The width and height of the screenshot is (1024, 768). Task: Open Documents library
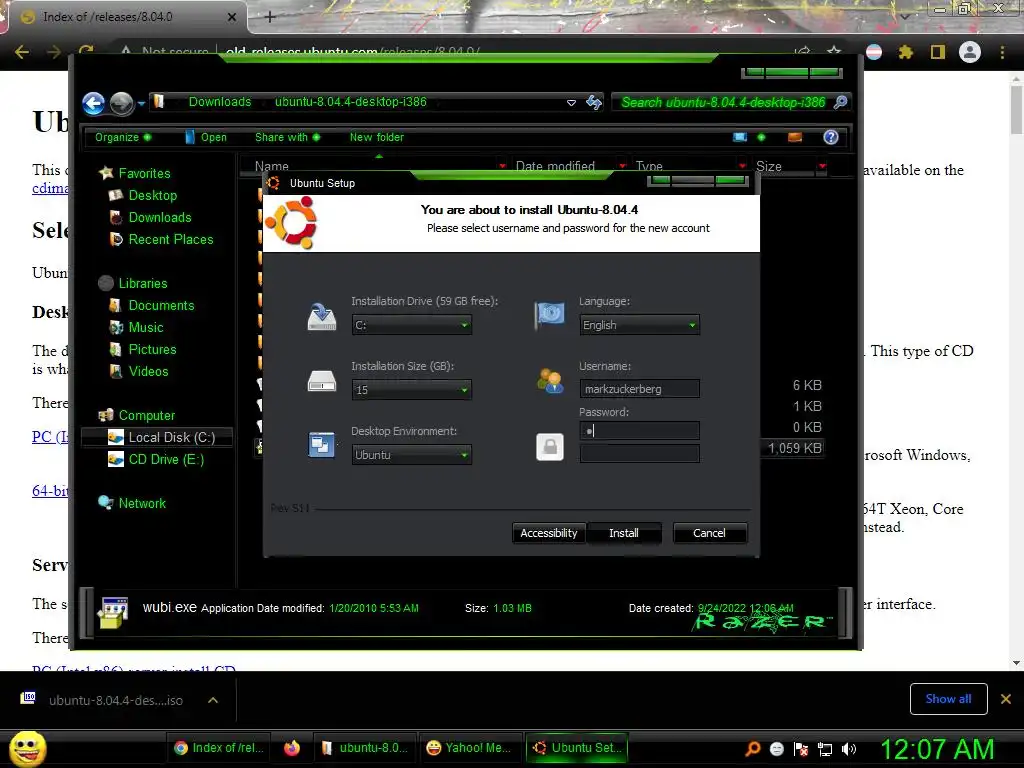click(x=152, y=306)
